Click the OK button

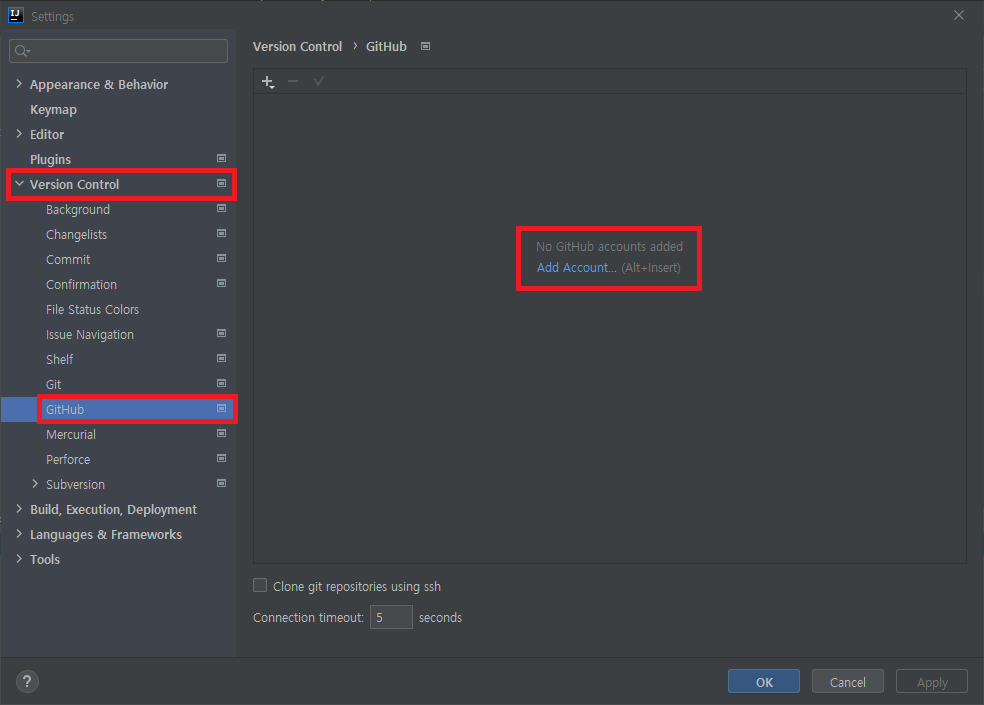point(764,681)
